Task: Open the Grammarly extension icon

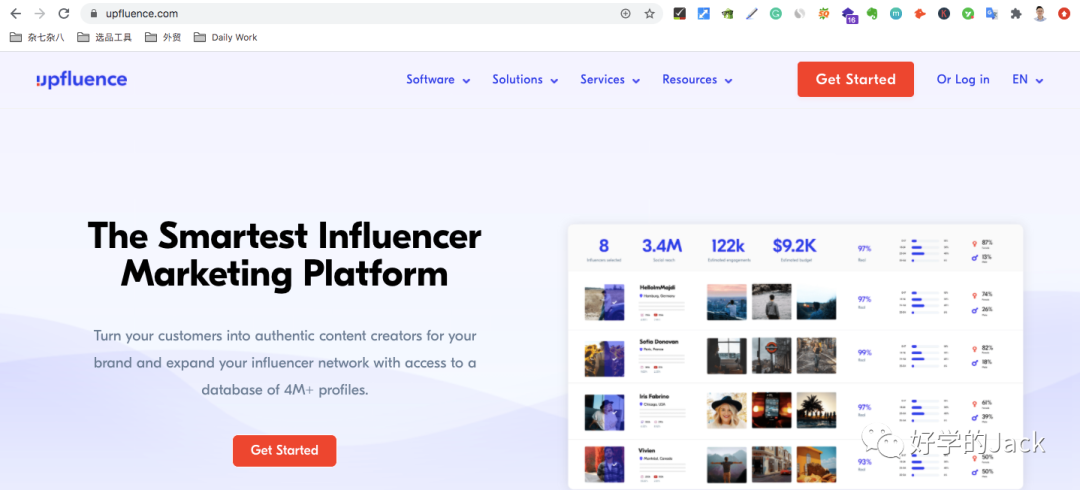Action: [x=774, y=14]
